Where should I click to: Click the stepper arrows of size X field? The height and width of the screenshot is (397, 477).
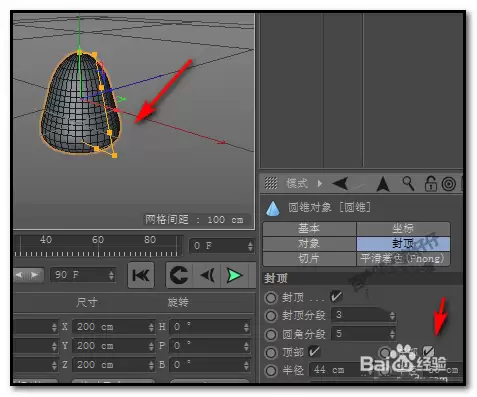151,327
